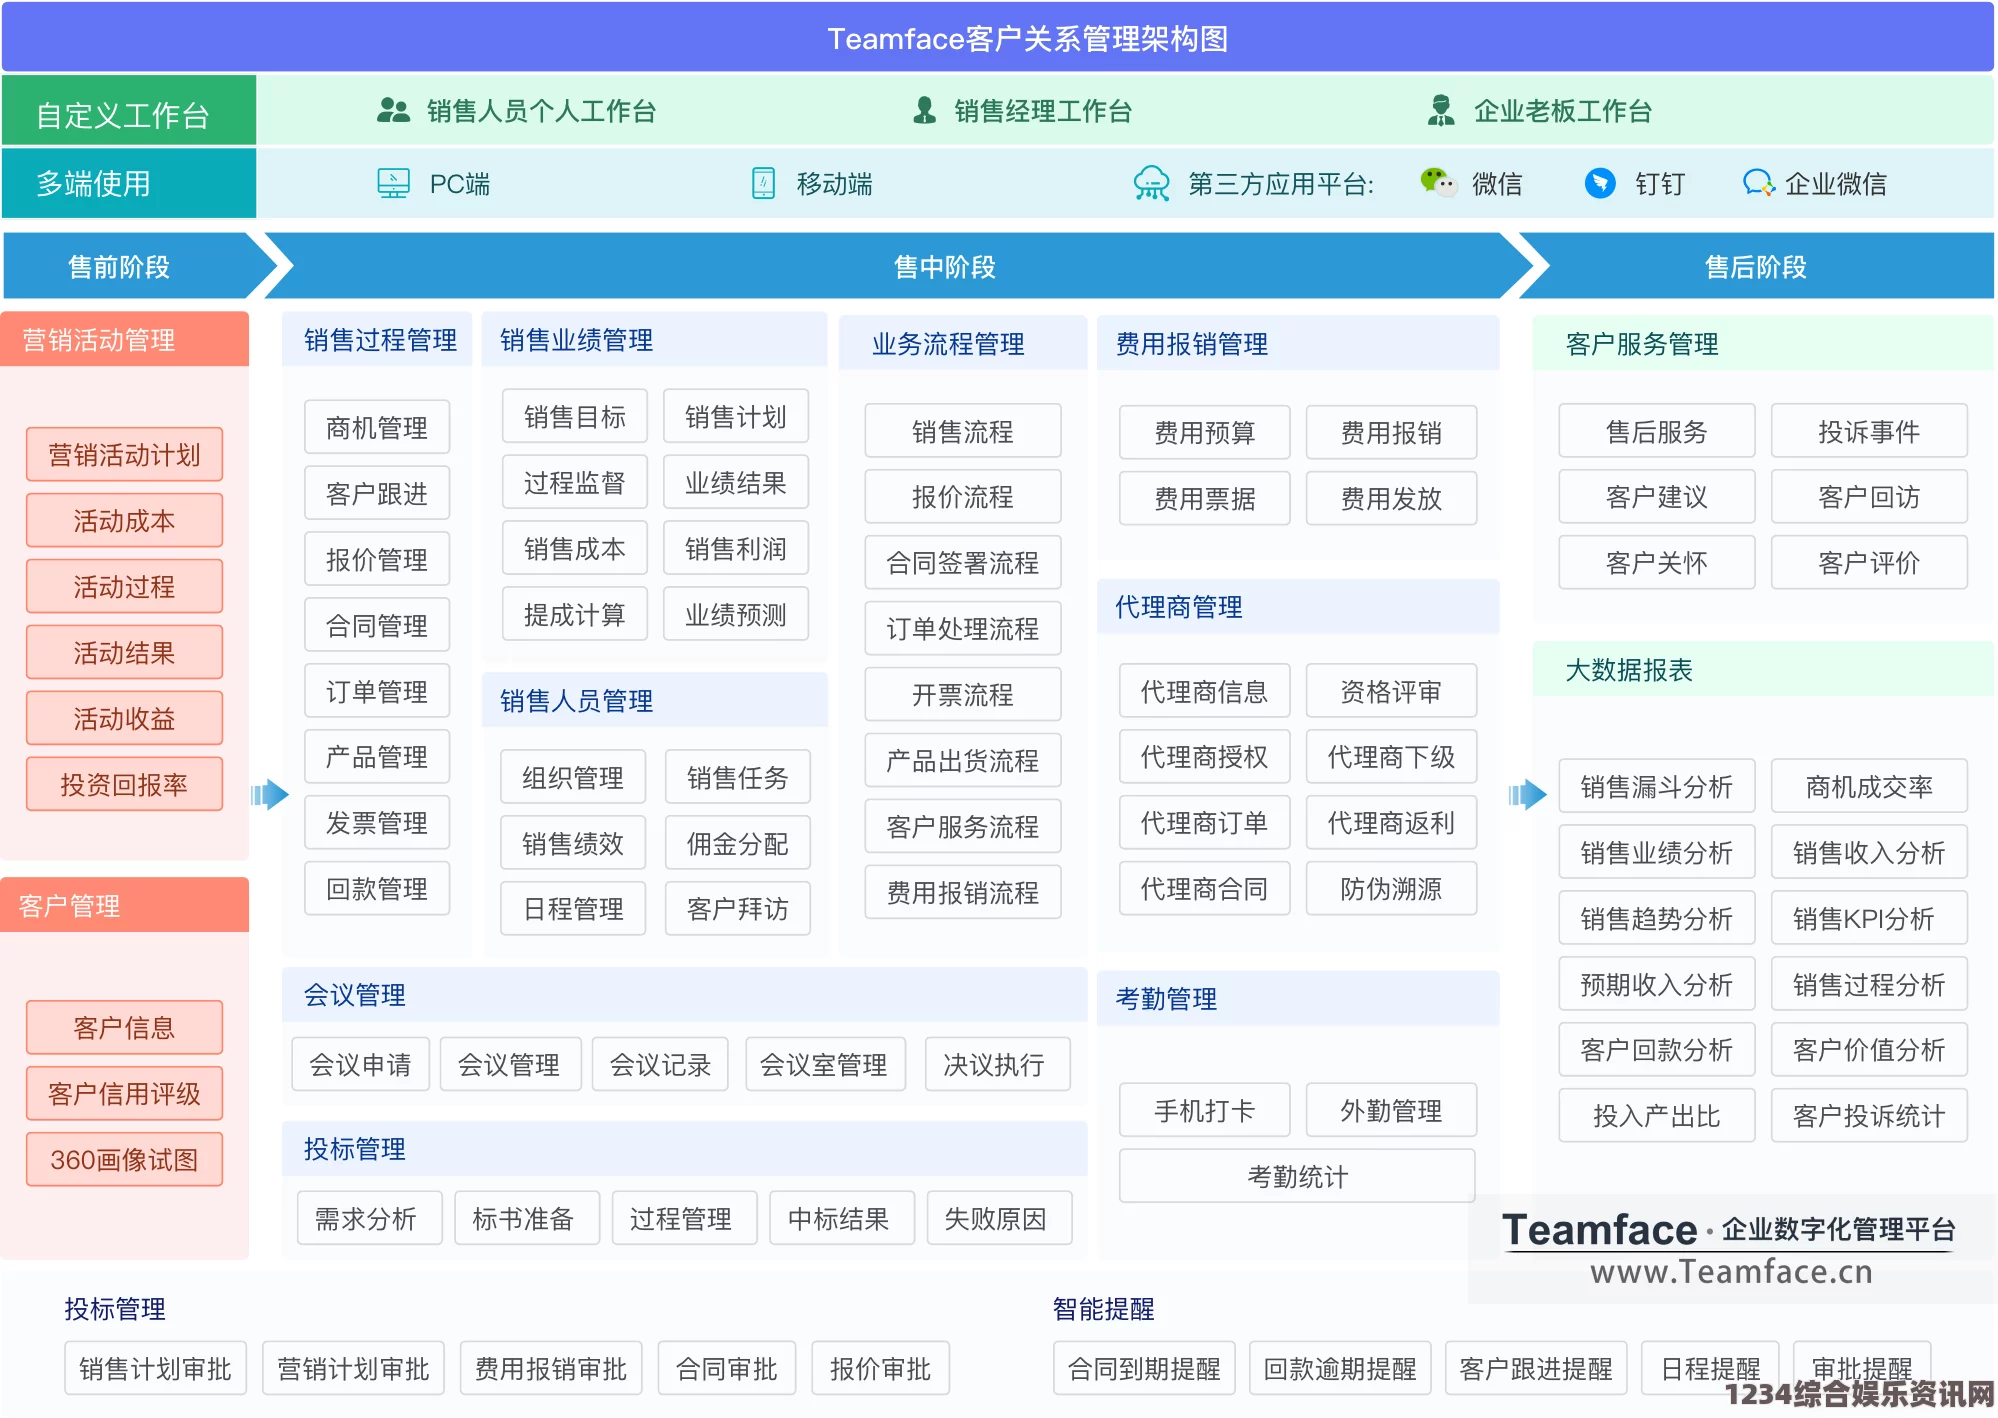The height and width of the screenshot is (1418, 1998).
Task: Click the 大数据报表 section header
Action: click(1763, 669)
